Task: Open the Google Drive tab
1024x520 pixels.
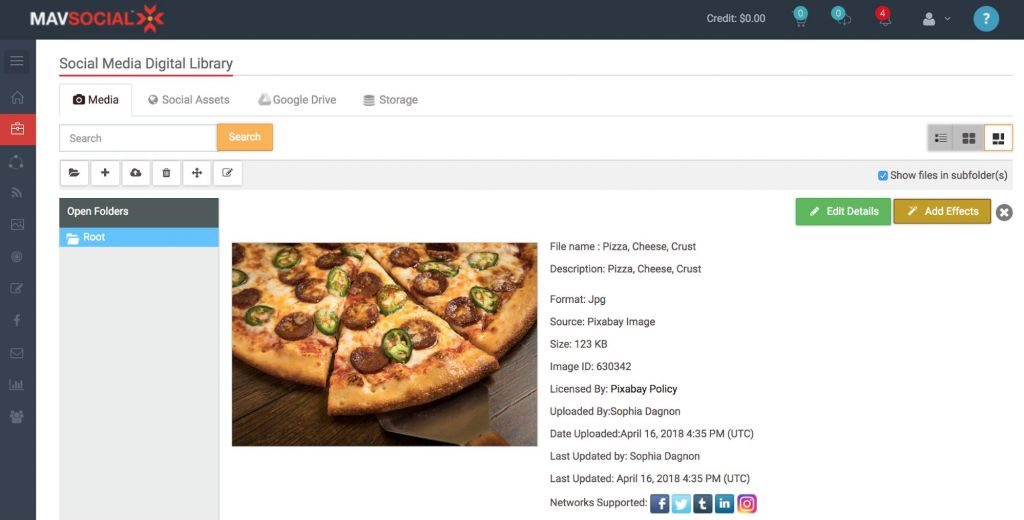Action: (x=297, y=100)
